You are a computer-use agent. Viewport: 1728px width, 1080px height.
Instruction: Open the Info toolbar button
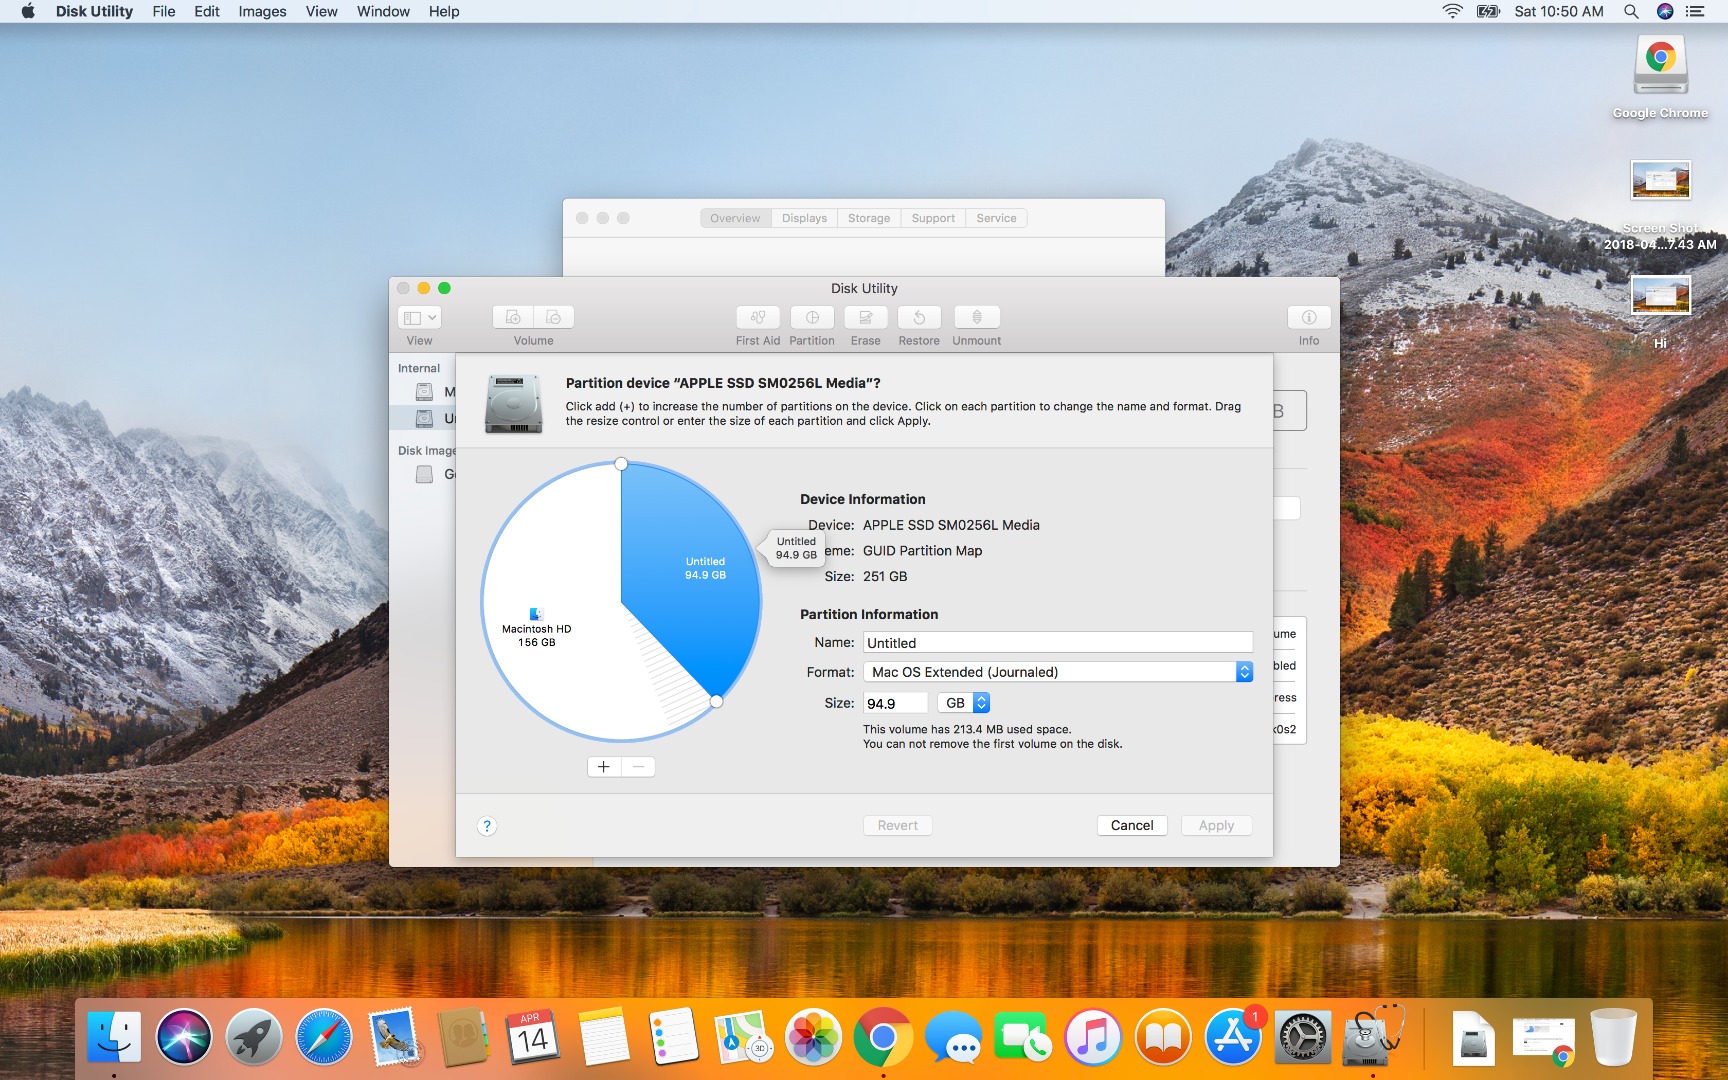click(1309, 317)
